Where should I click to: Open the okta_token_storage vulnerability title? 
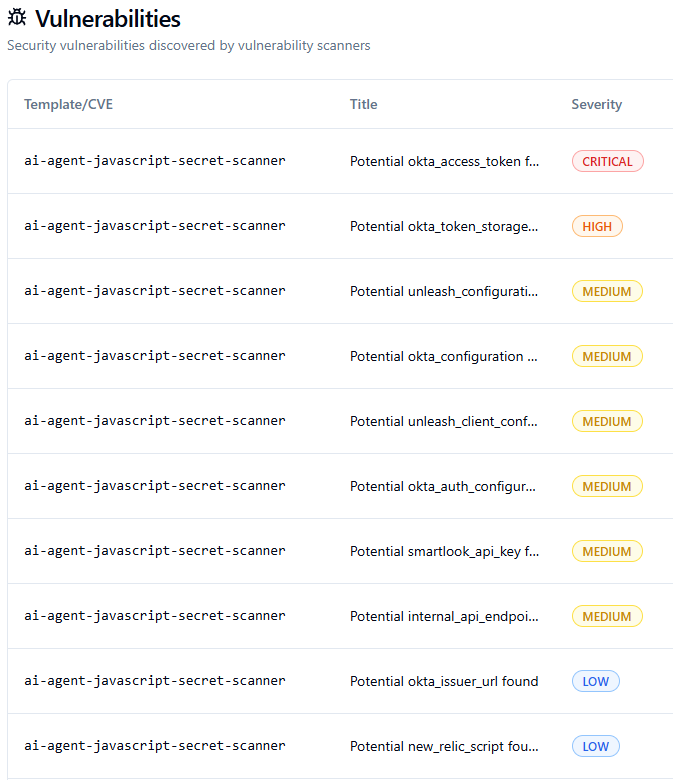[x=445, y=226]
